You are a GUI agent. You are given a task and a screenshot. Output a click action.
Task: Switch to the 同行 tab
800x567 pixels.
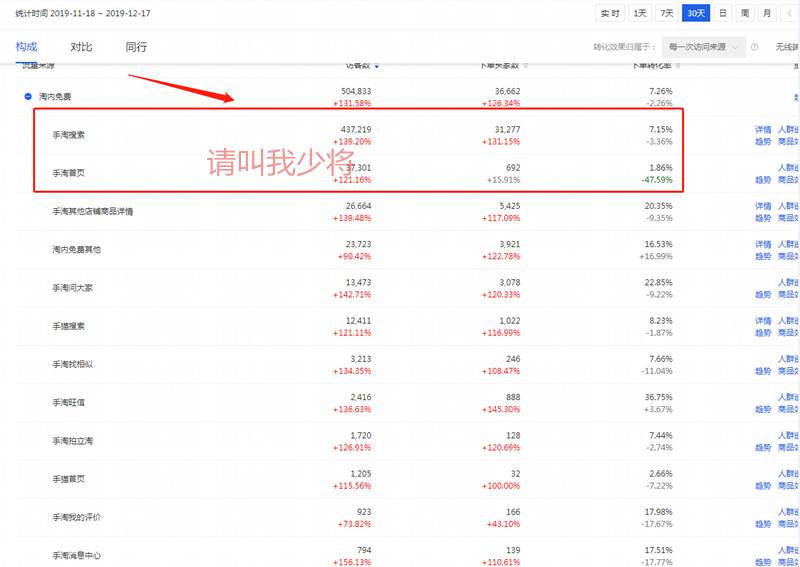click(x=136, y=47)
